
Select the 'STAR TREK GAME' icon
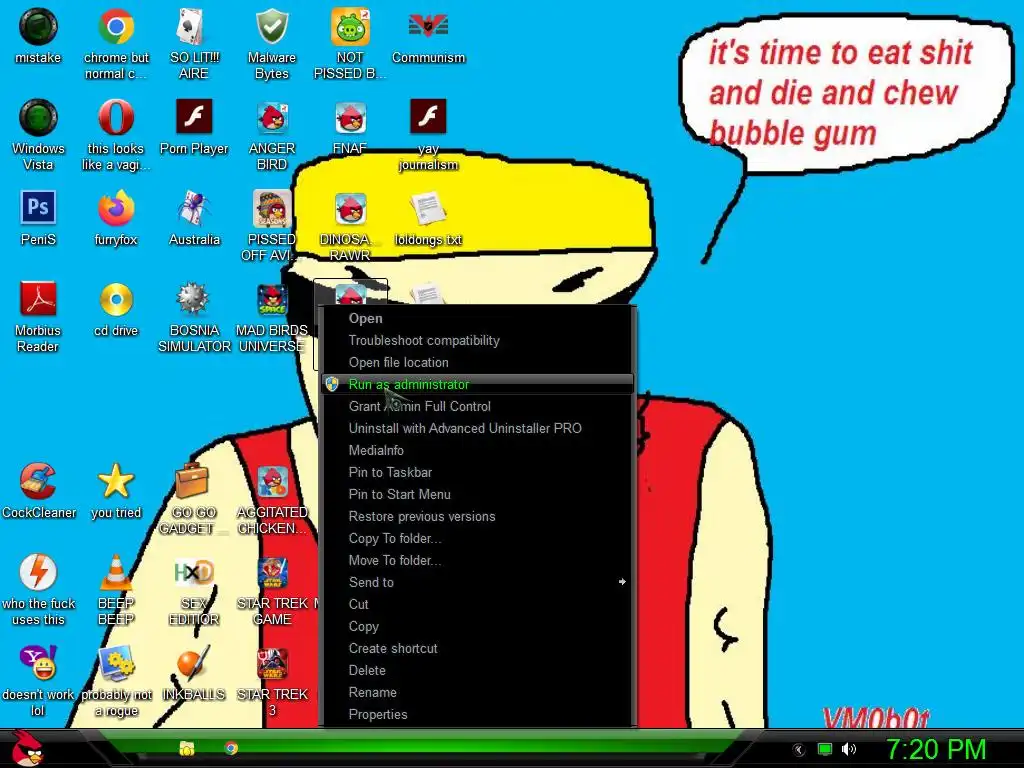pos(272,572)
